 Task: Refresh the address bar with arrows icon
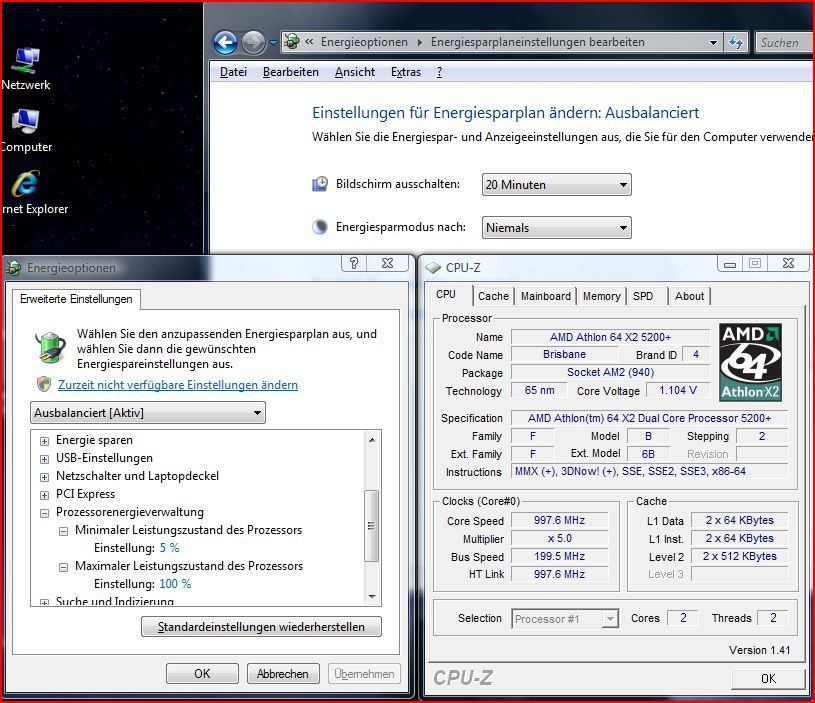point(735,43)
